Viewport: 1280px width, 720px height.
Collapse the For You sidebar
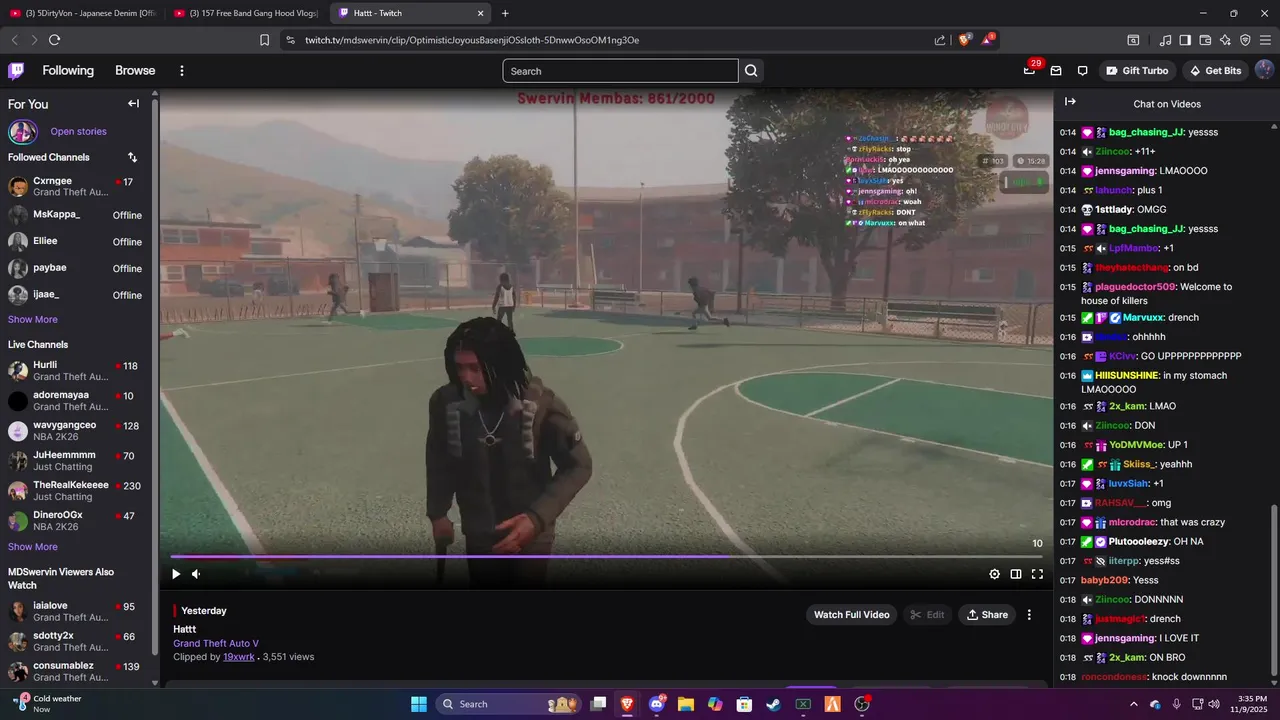coord(133,103)
